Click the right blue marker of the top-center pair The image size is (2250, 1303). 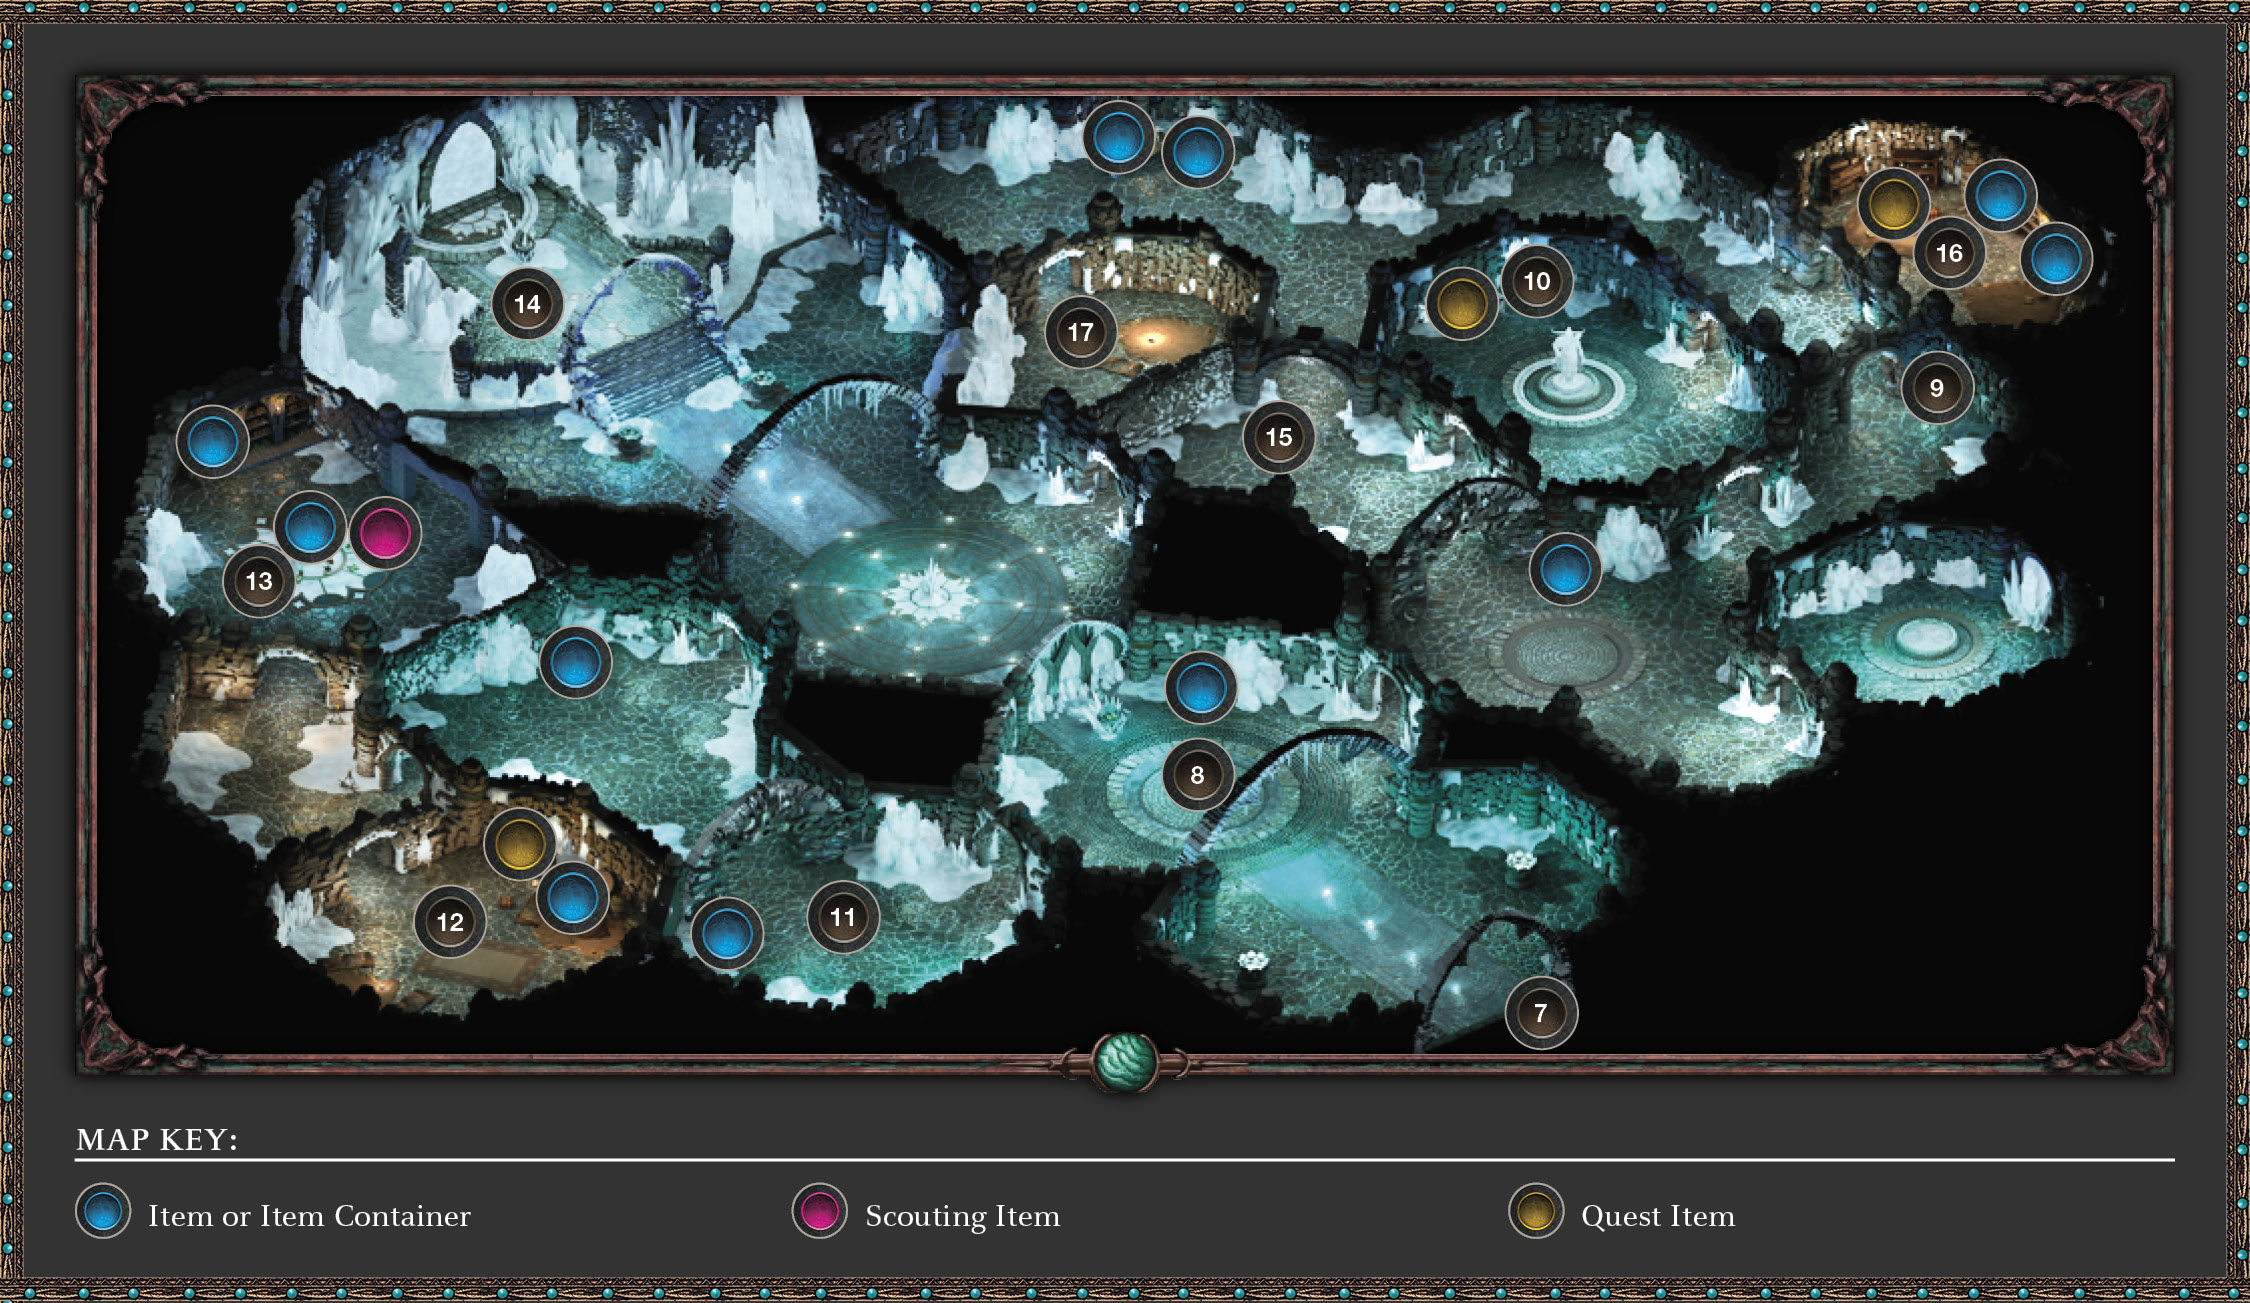[x=1198, y=153]
